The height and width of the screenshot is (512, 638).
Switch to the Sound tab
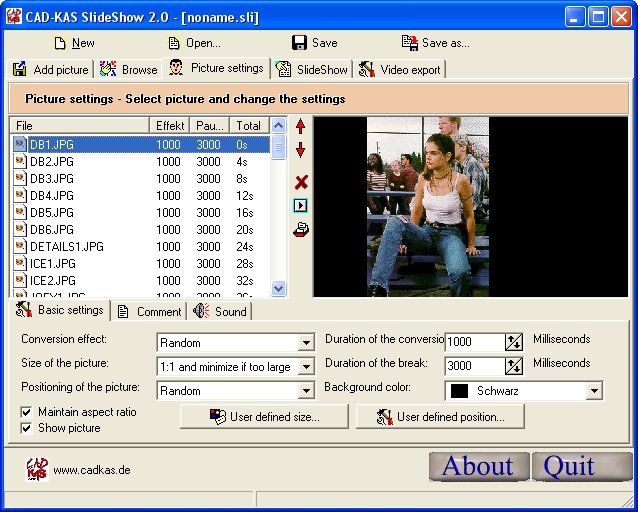[220, 311]
